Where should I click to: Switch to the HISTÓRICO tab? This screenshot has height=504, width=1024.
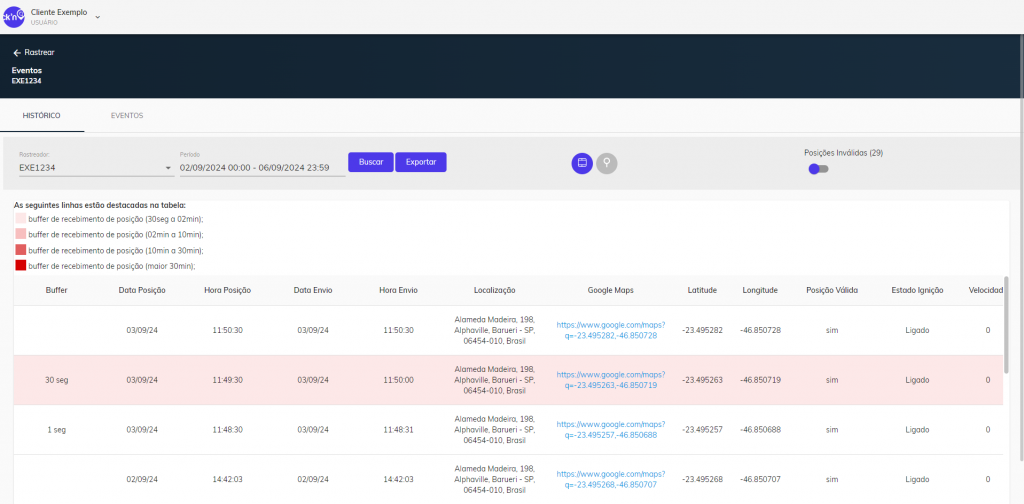pos(42,116)
